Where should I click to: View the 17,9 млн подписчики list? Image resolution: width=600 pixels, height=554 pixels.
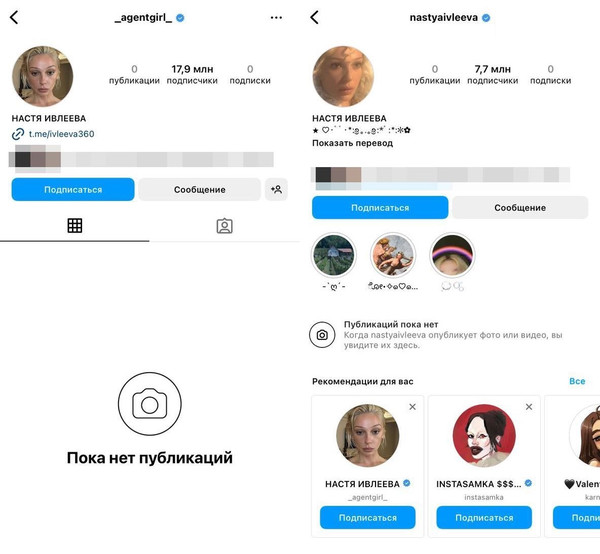pos(192,75)
